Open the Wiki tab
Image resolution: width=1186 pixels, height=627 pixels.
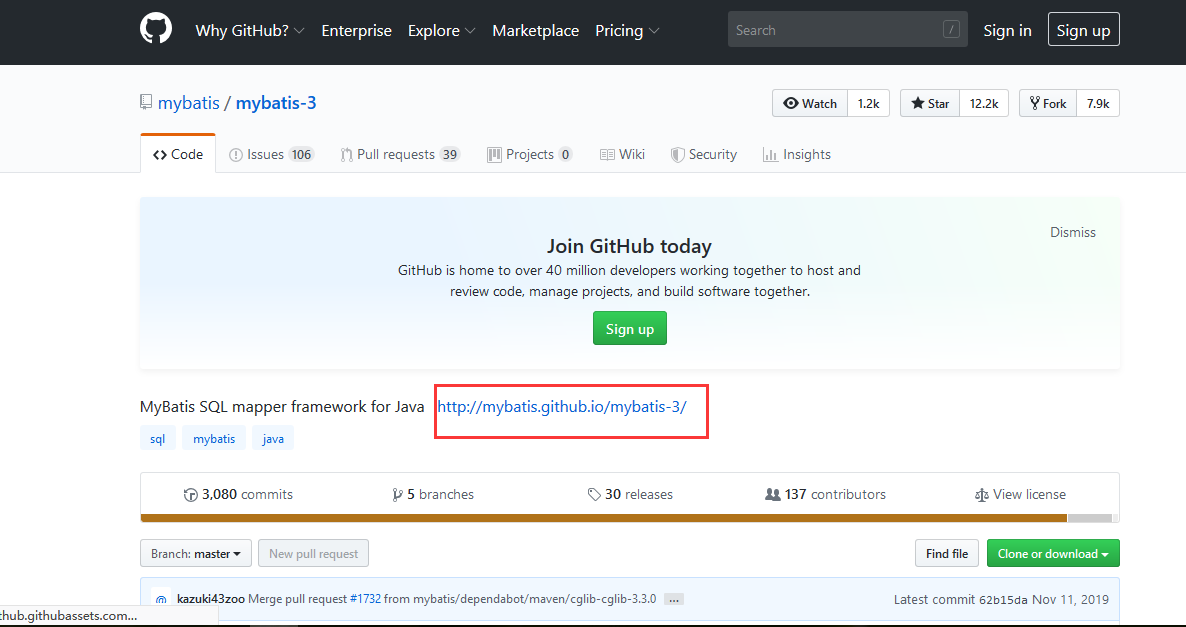(622, 154)
